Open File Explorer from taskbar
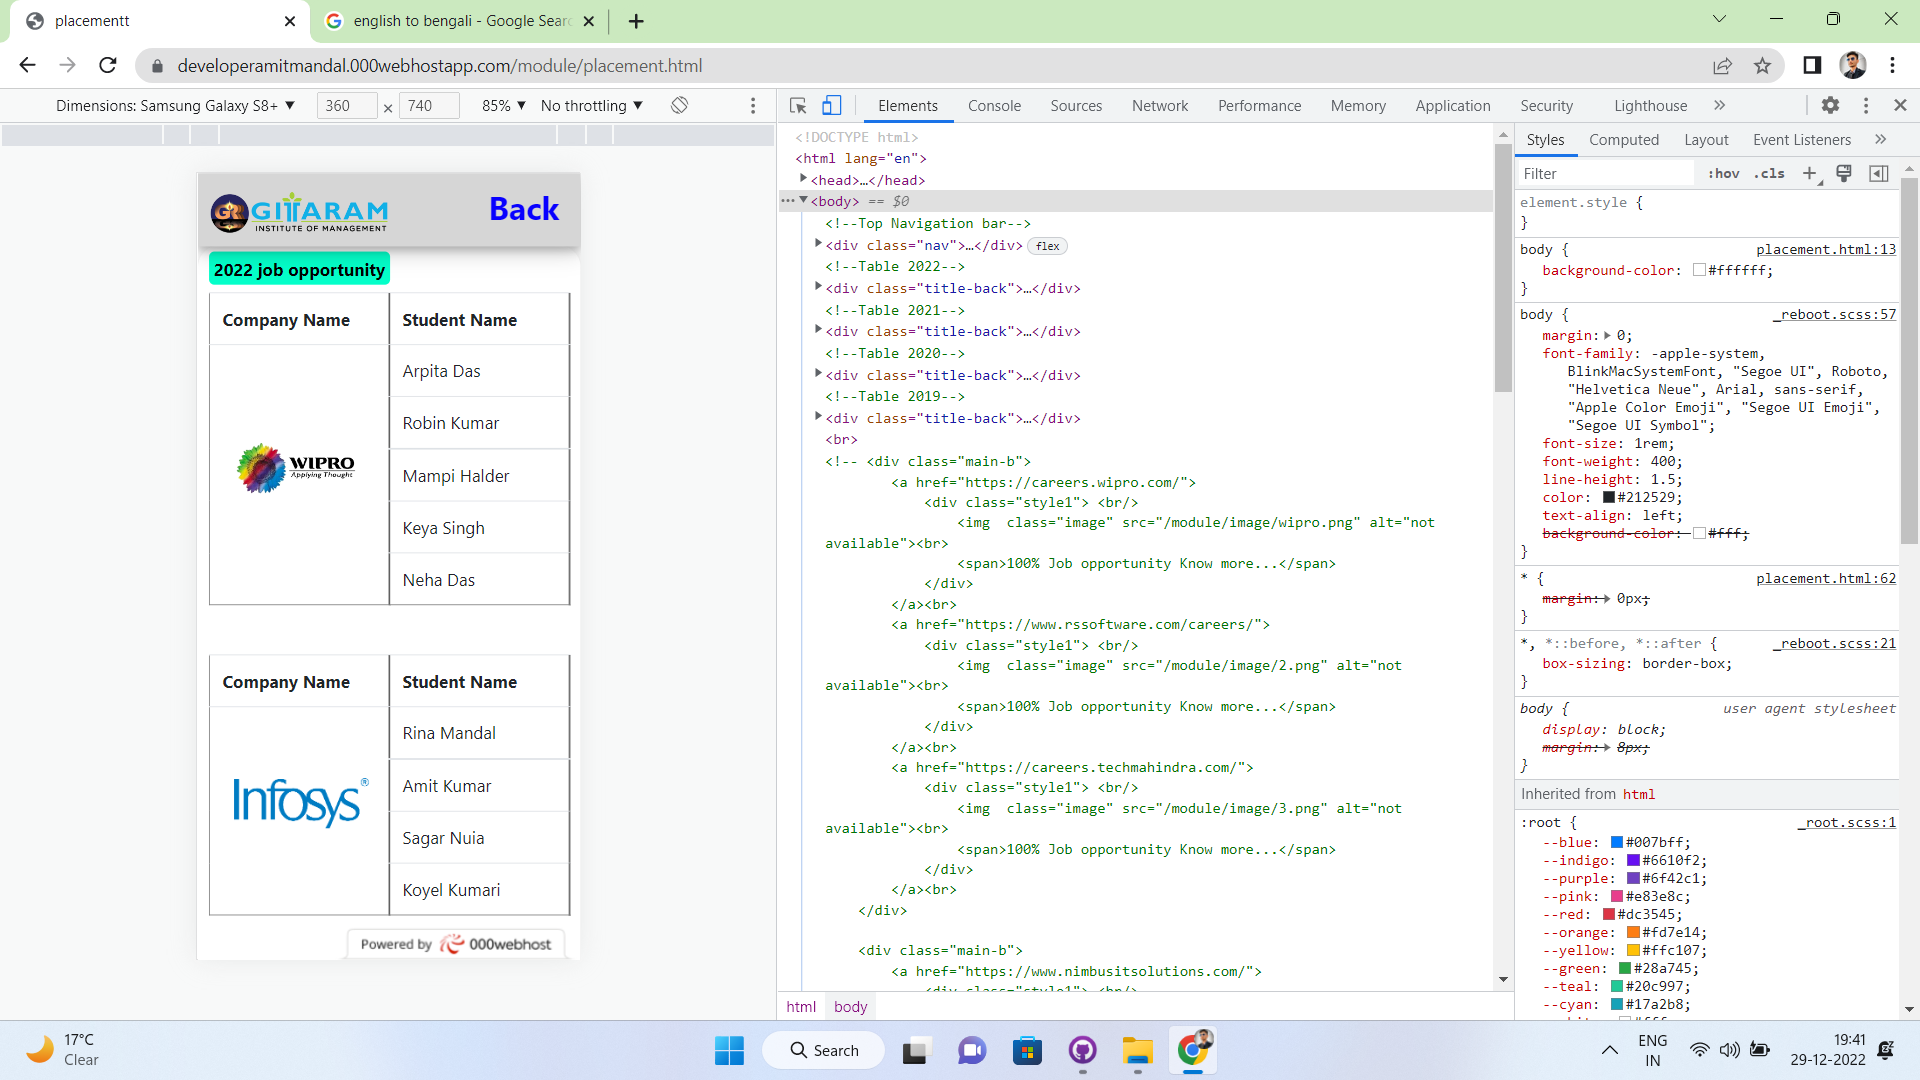Screen dimensions: 1920x1080 pyautogui.click(x=1137, y=1051)
